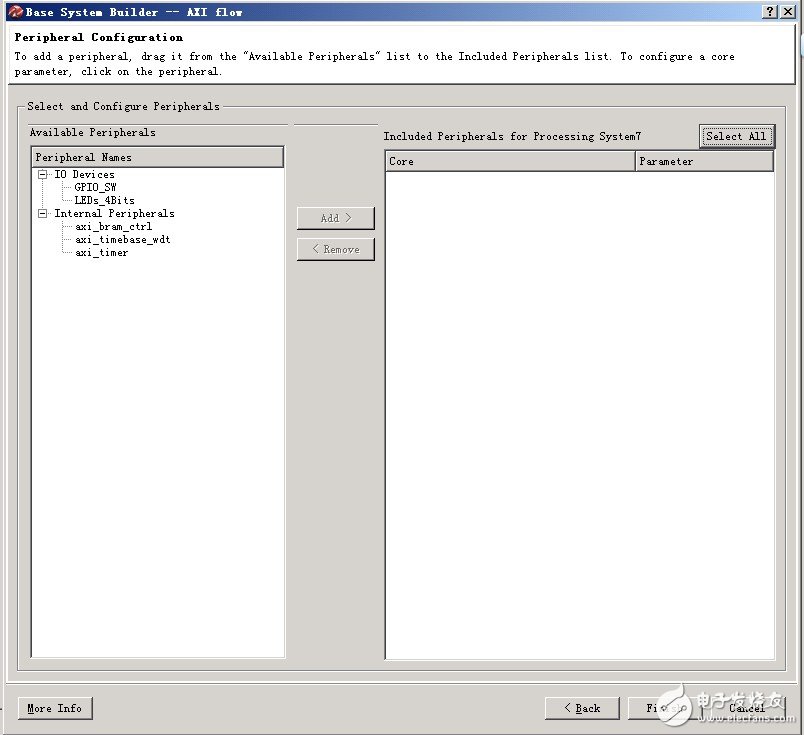Click the Core column header

[510, 161]
